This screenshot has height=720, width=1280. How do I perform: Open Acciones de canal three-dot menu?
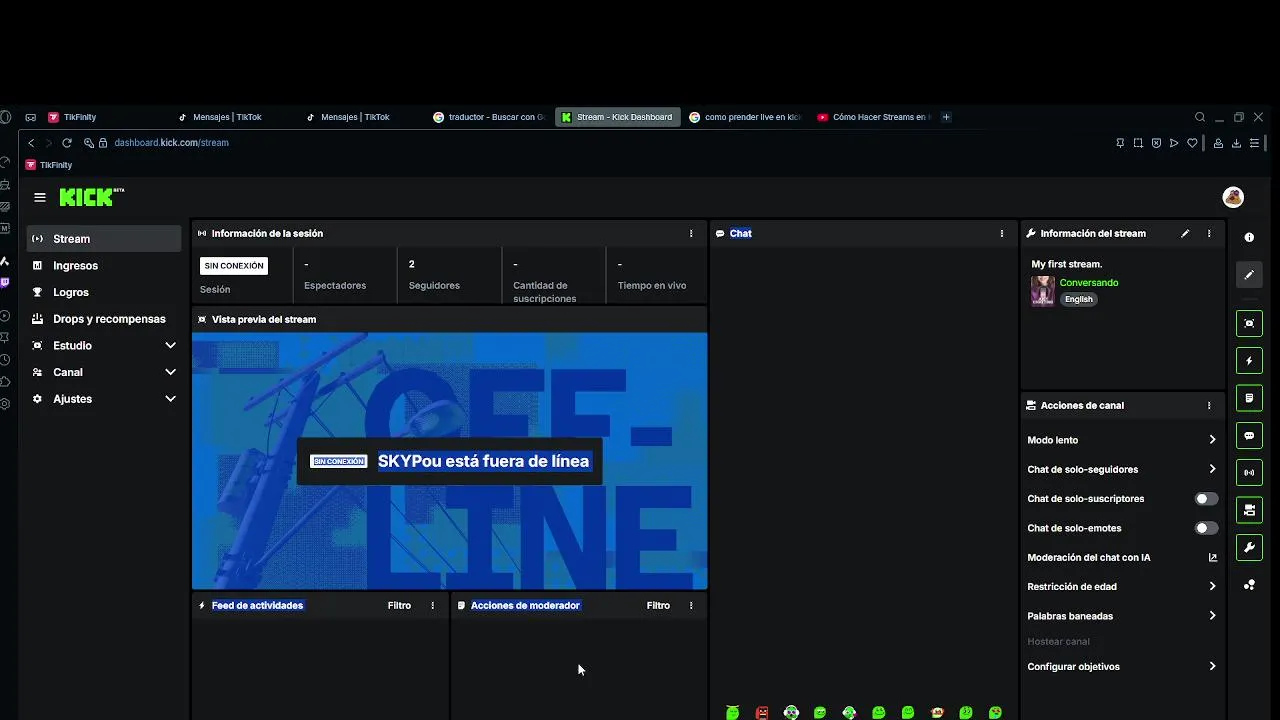click(1209, 405)
